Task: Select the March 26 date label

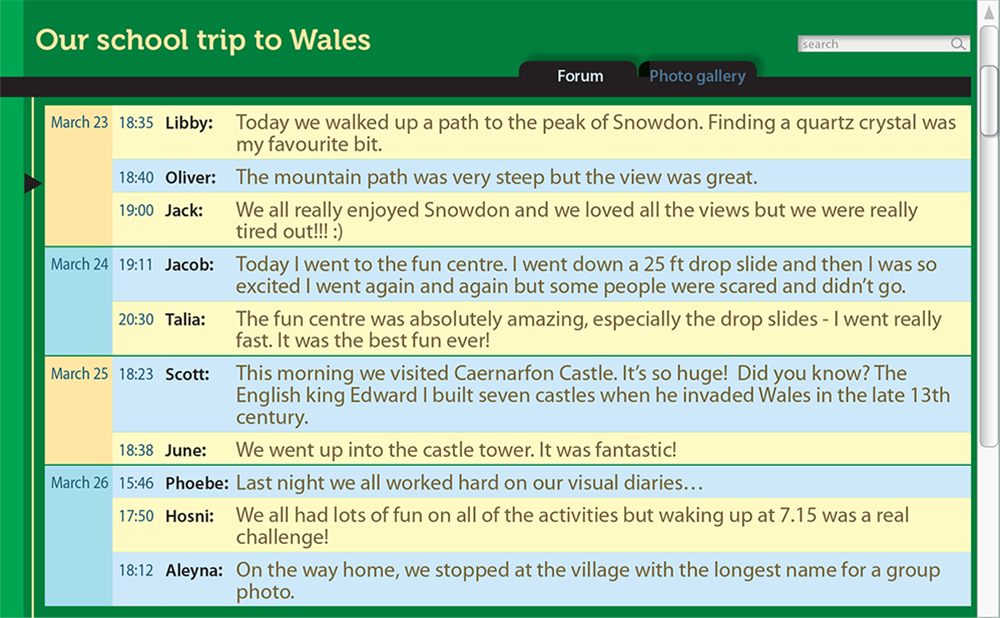Action: (x=80, y=482)
